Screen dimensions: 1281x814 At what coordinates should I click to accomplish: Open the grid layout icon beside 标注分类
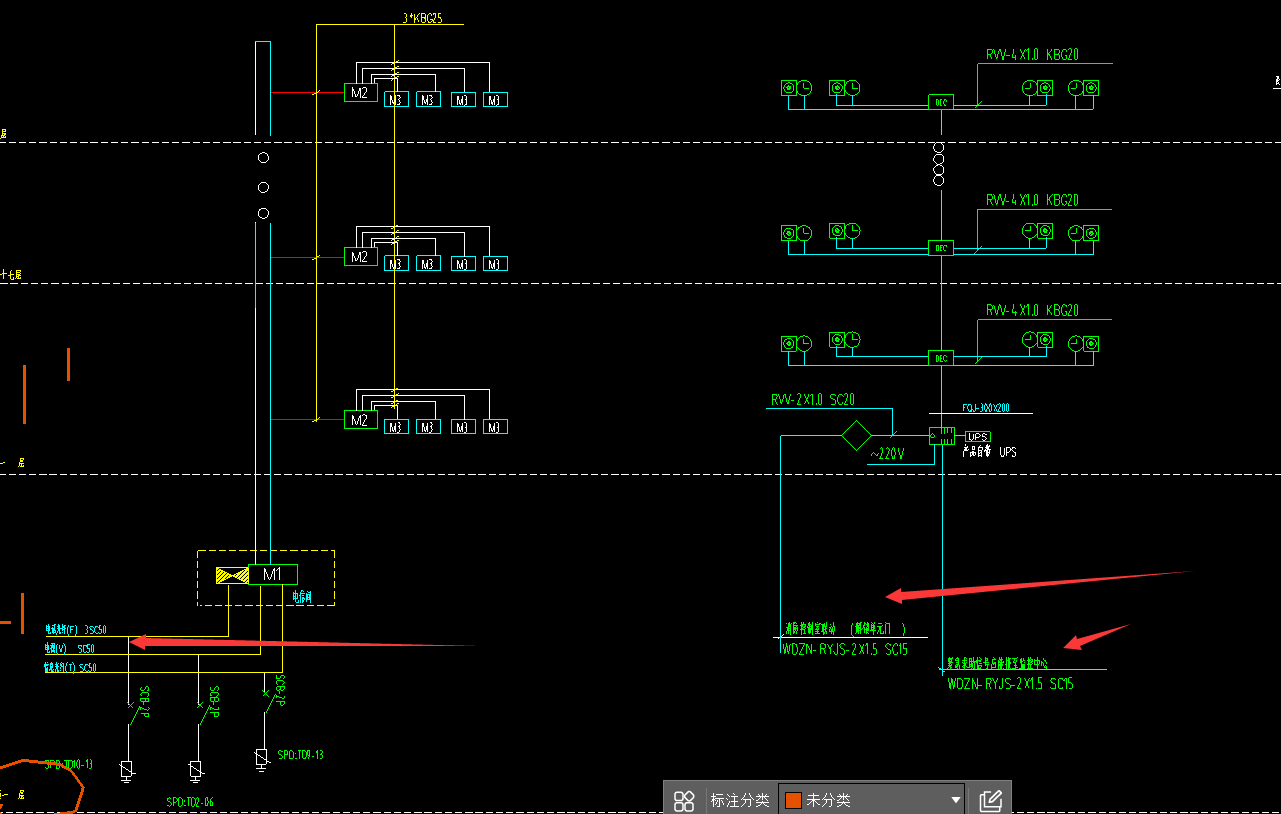click(x=684, y=800)
